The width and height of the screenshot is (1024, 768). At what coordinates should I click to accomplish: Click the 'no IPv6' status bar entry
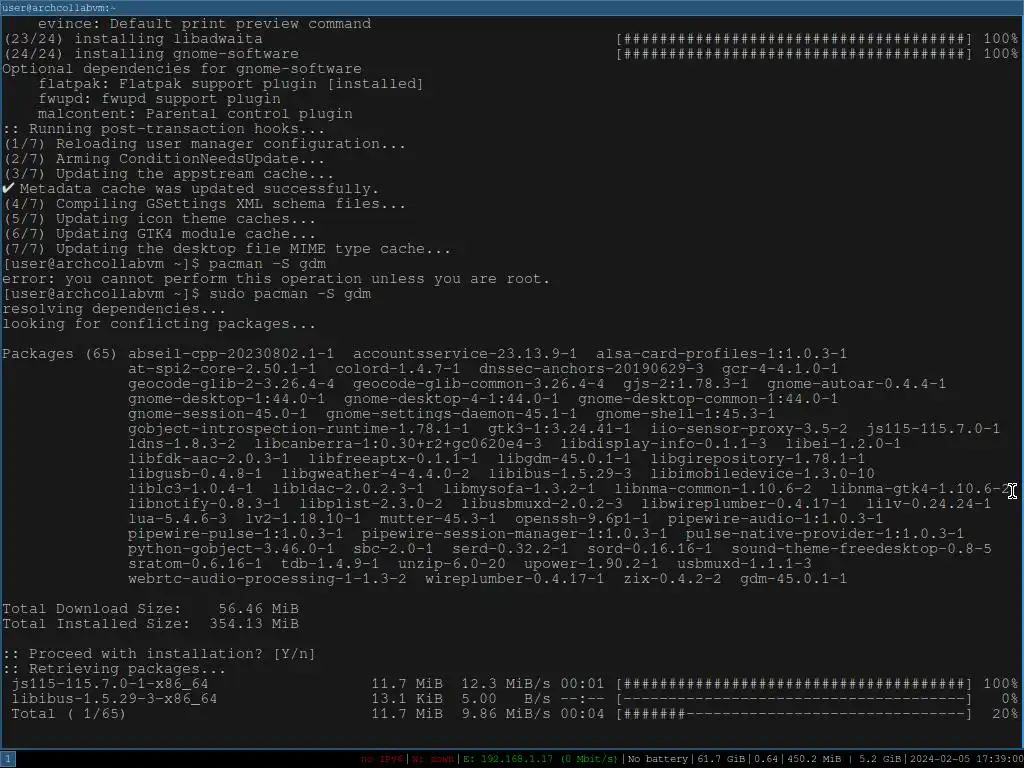(383, 759)
